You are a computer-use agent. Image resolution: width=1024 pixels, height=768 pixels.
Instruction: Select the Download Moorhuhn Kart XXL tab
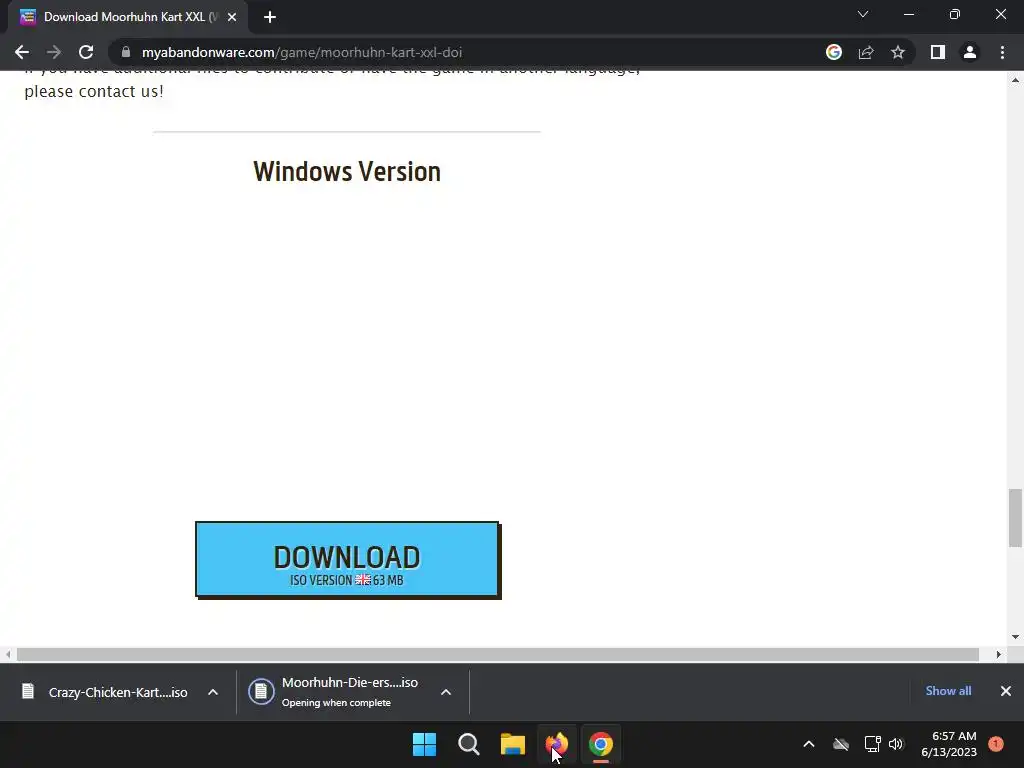tap(127, 17)
